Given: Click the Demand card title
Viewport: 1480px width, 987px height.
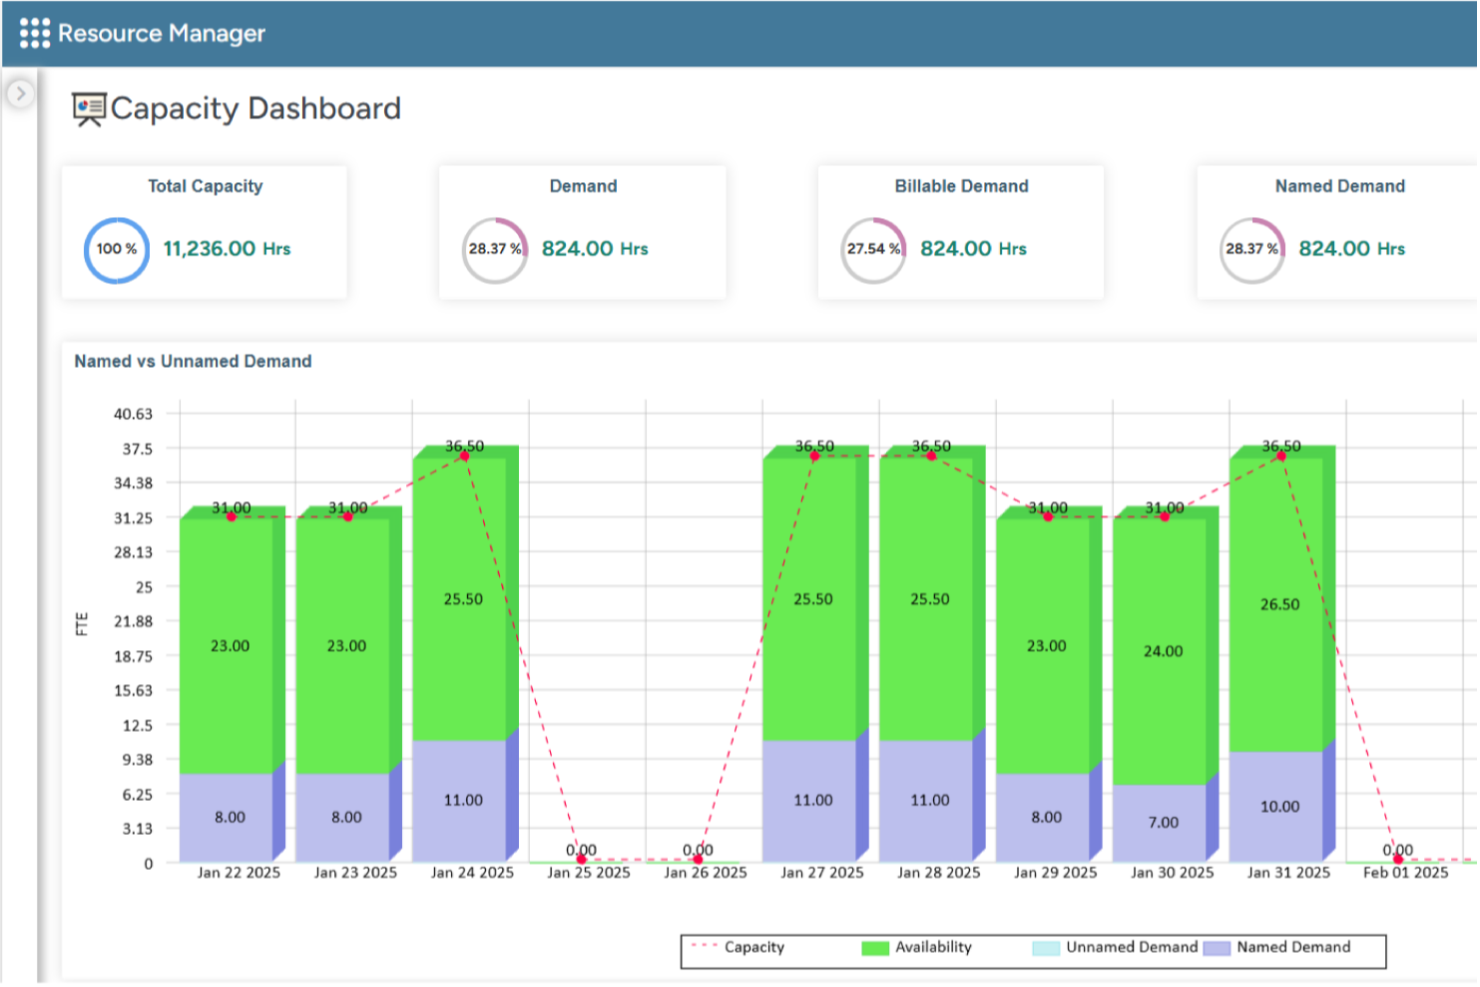Looking at the screenshot, I should point(583,186).
